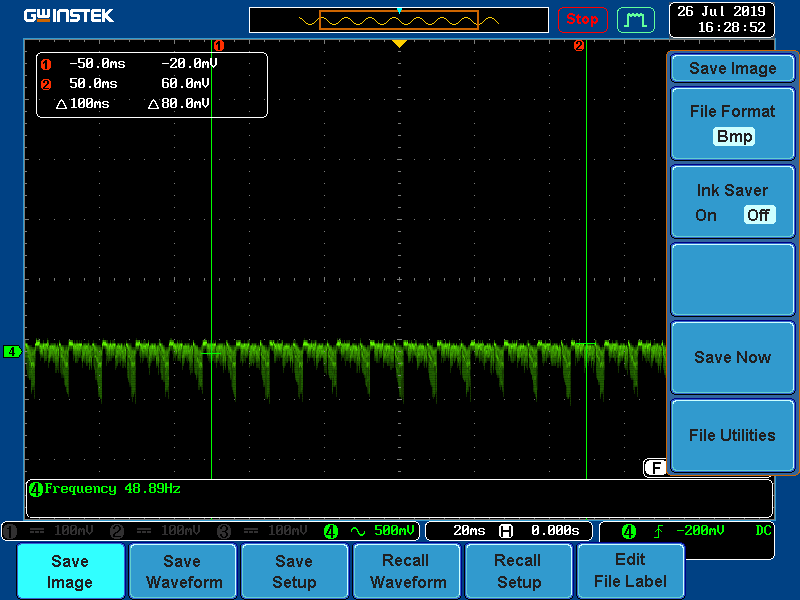Click the AC coupling sine icon for channel 4
Viewport: 800px width, 600px height.
click(358, 531)
